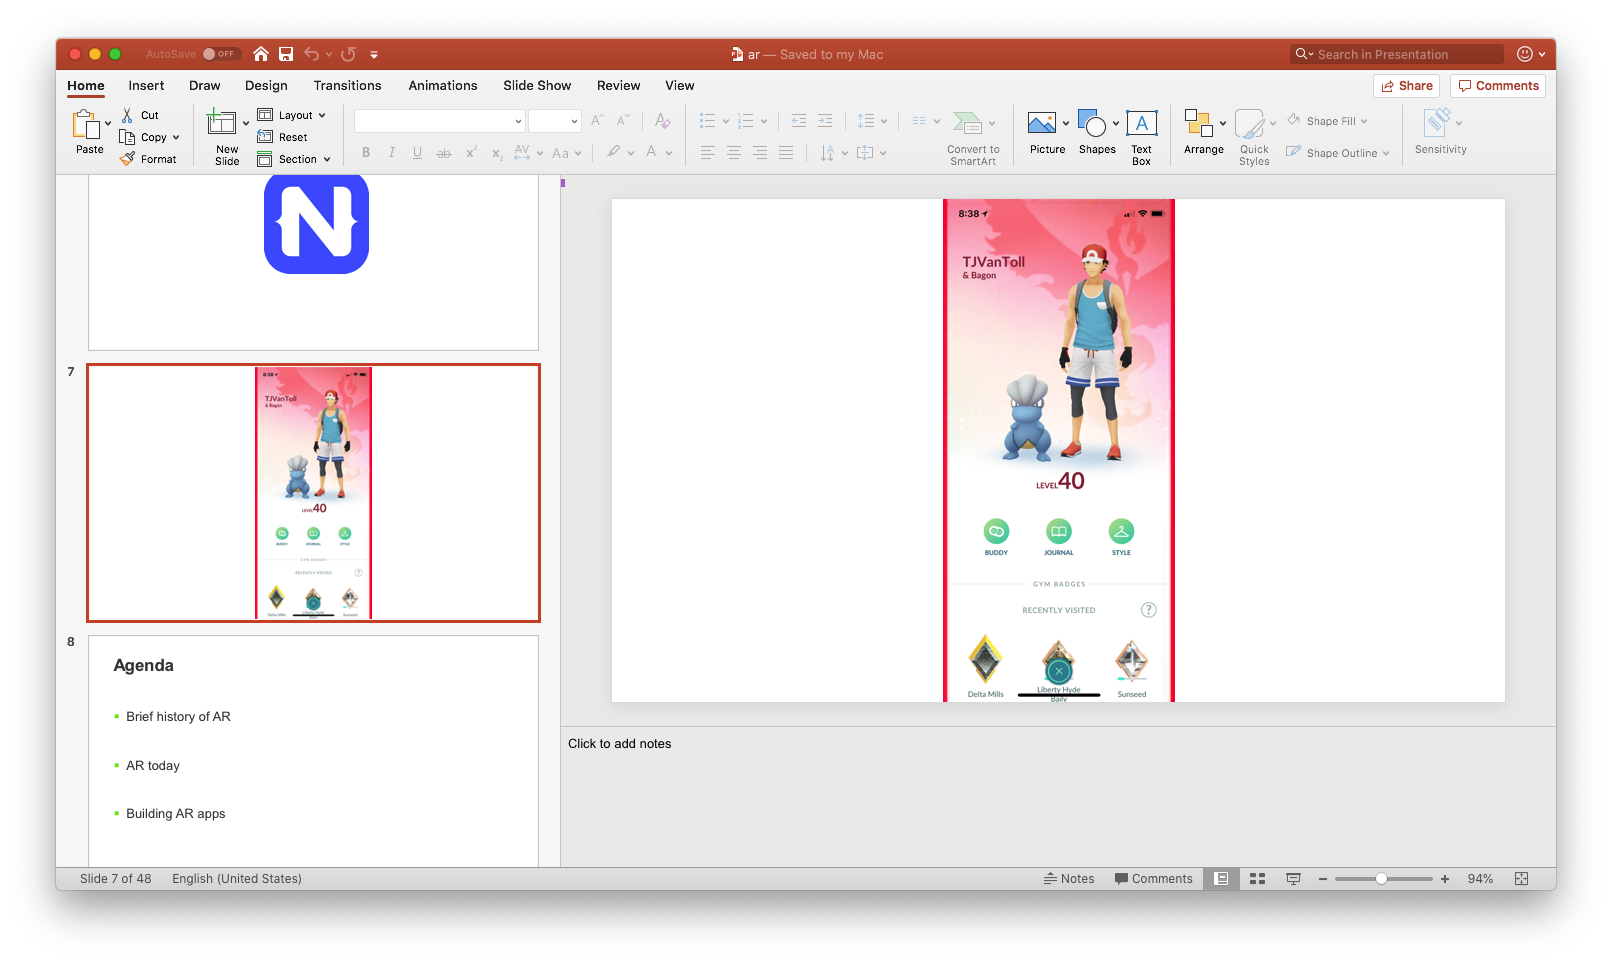This screenshot has height=964, width=1612.
Task: Open Quick Styles
Action: coord(1250,124)
